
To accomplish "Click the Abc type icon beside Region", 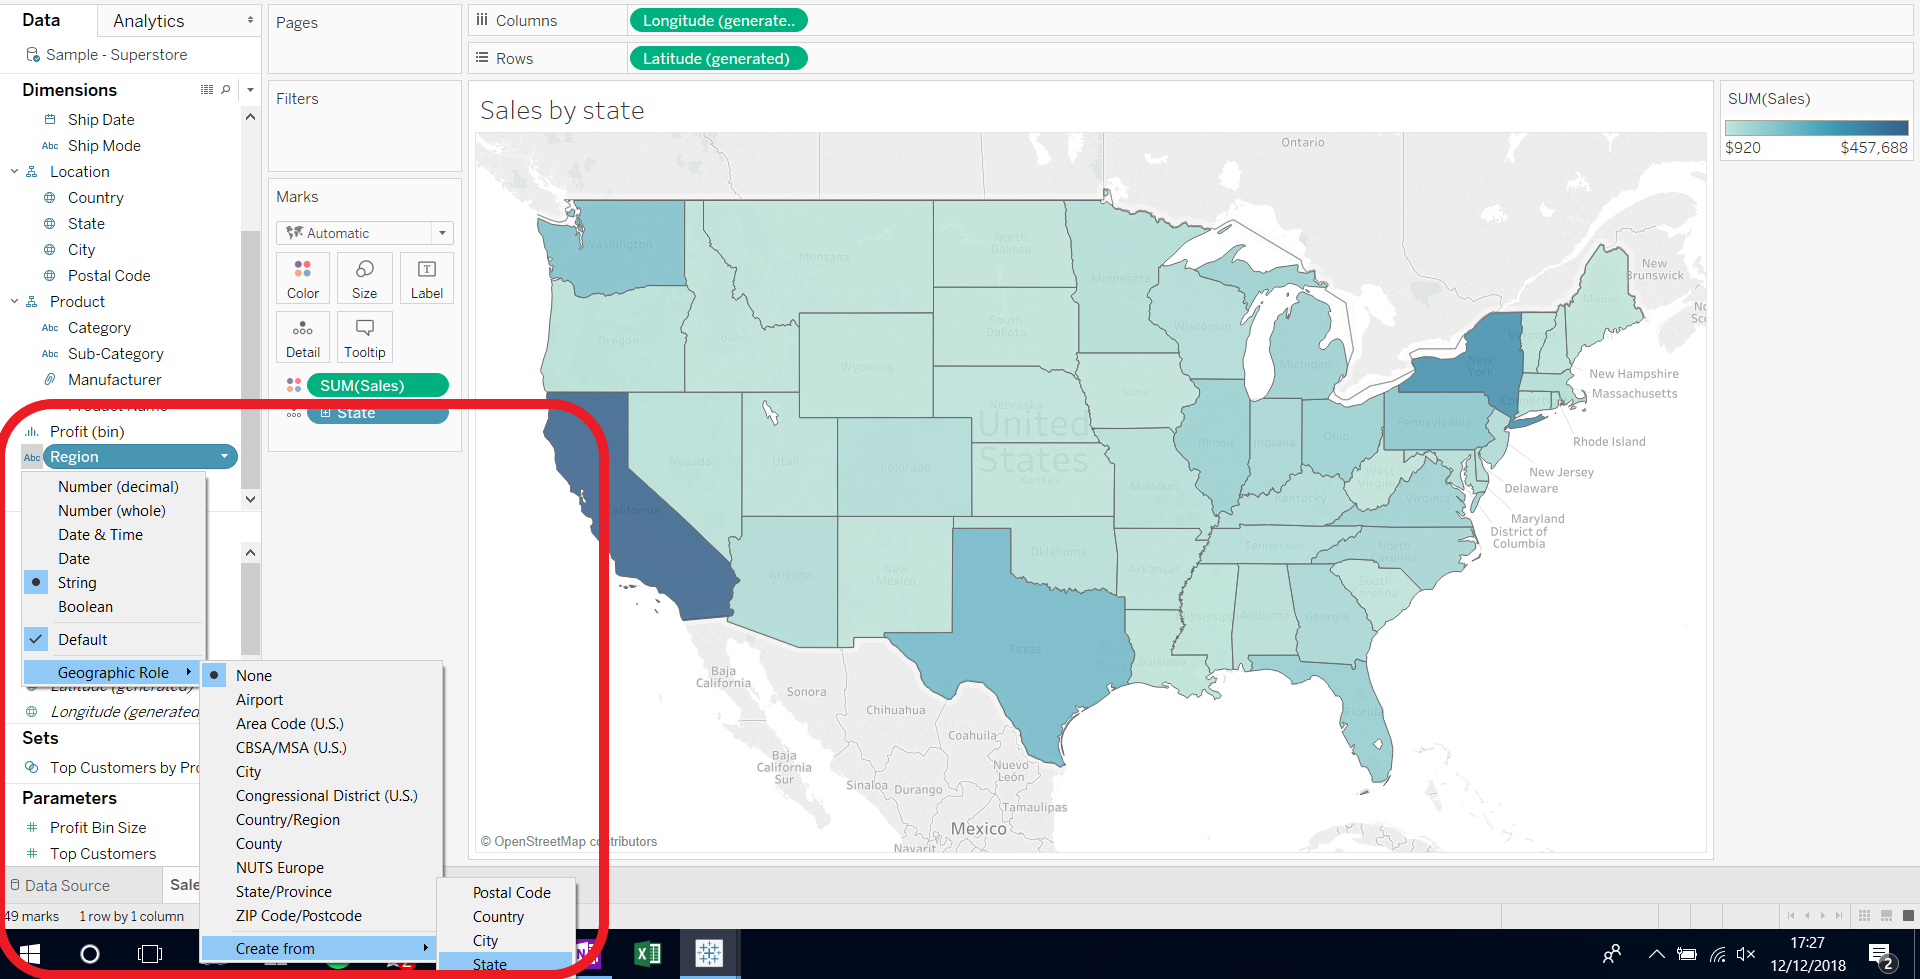I will 32,457.
